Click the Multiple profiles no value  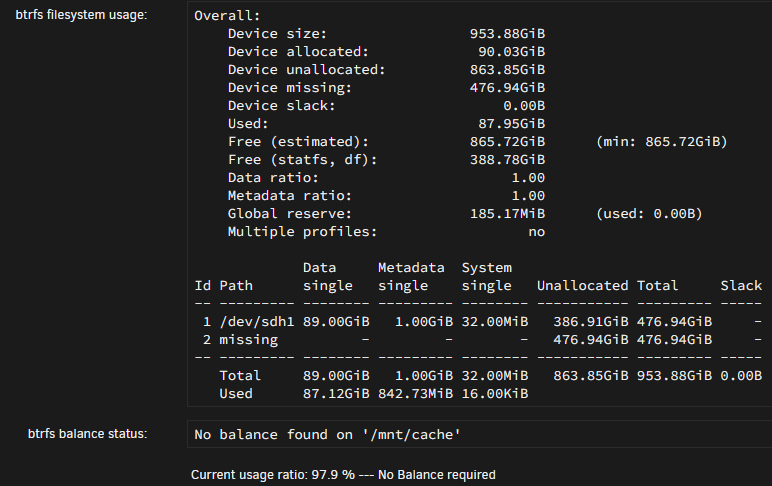click(537, 232)
